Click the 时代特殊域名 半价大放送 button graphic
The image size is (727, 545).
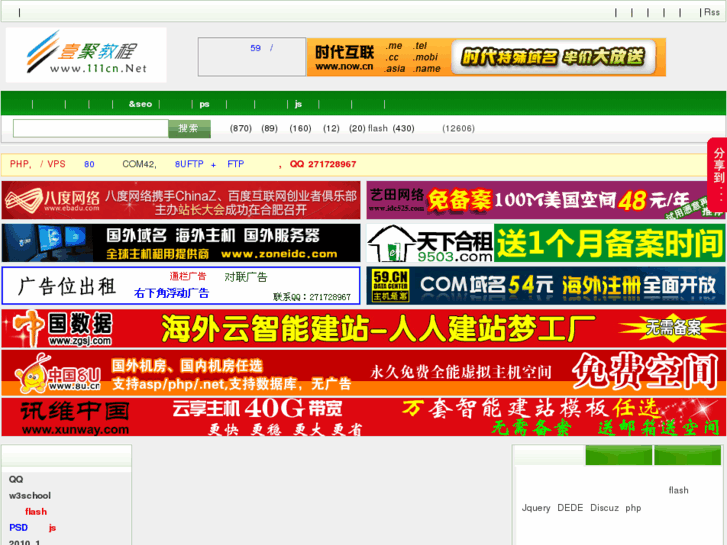[x=554, y=57]
